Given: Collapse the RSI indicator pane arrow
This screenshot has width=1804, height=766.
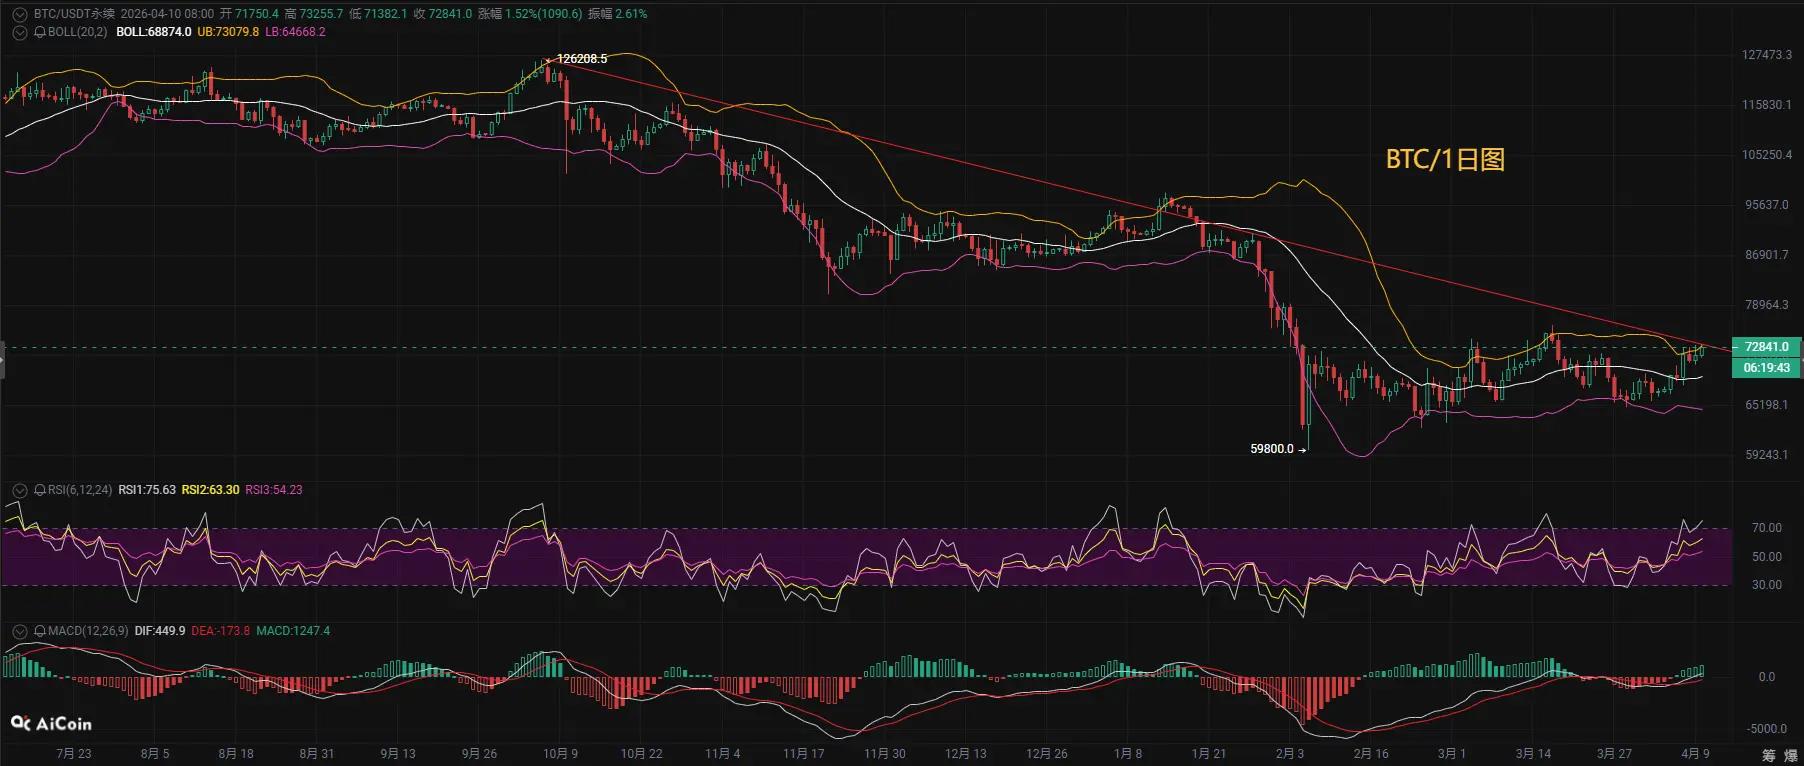Looking at the screenshot, I should [x=19, y=490].
